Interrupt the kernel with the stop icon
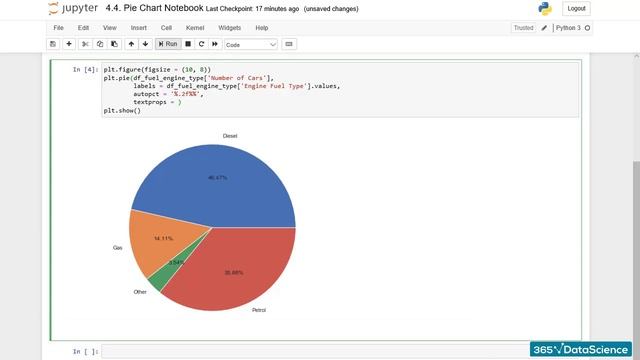This screenshot has width=640, height=360. [x=188, y=44]
